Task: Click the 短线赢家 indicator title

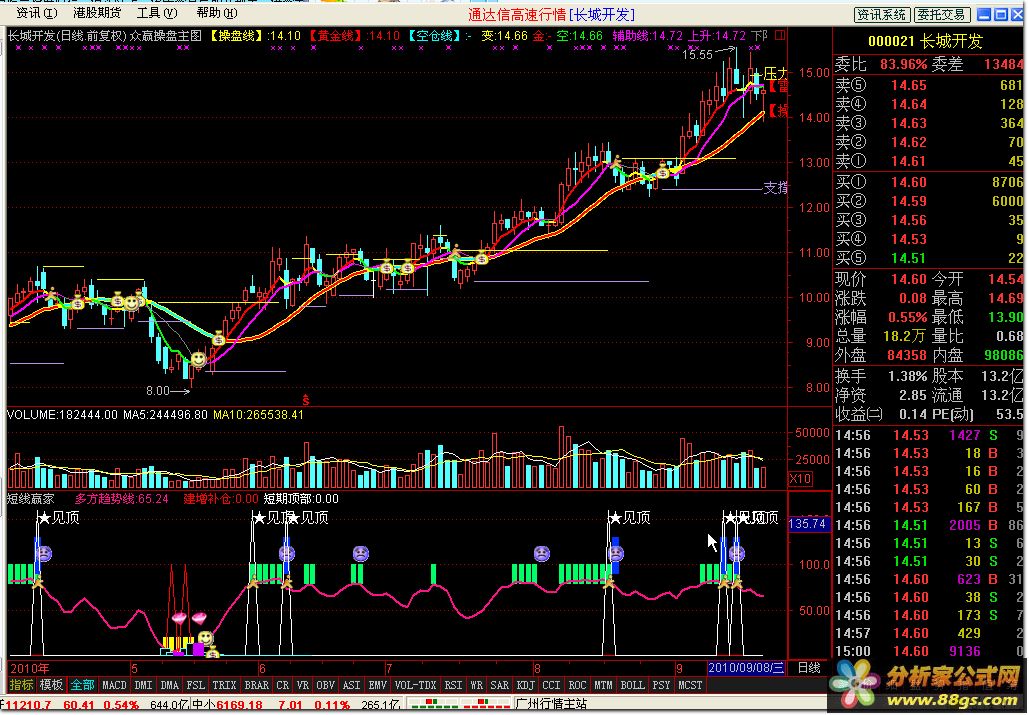Action: 31,499
